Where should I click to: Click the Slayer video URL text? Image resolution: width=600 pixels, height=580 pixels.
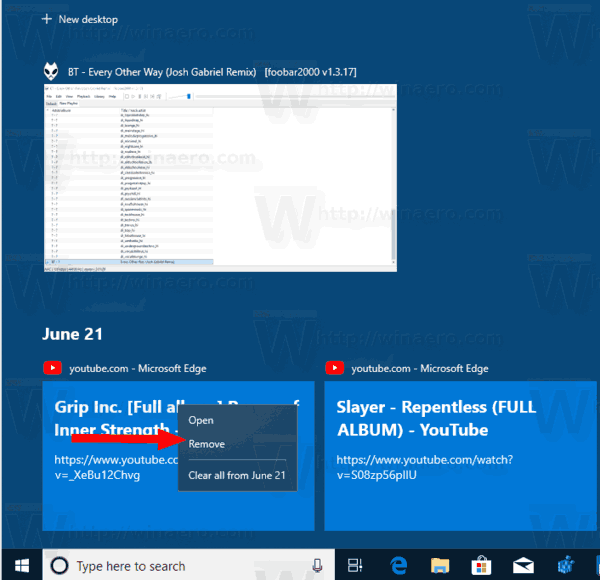point(424,467)
